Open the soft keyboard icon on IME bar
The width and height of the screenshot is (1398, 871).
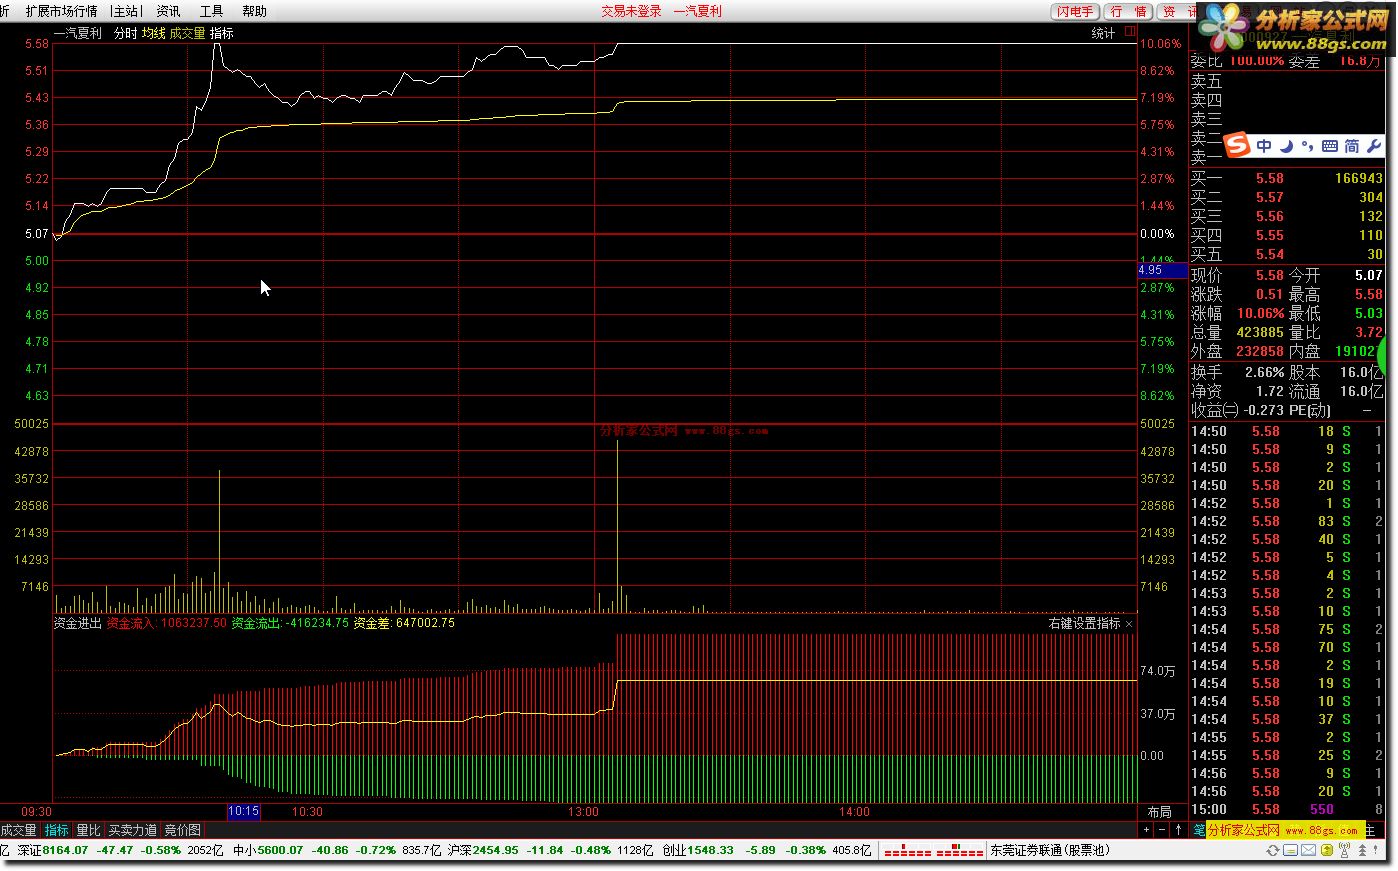tap(1329, 146)
